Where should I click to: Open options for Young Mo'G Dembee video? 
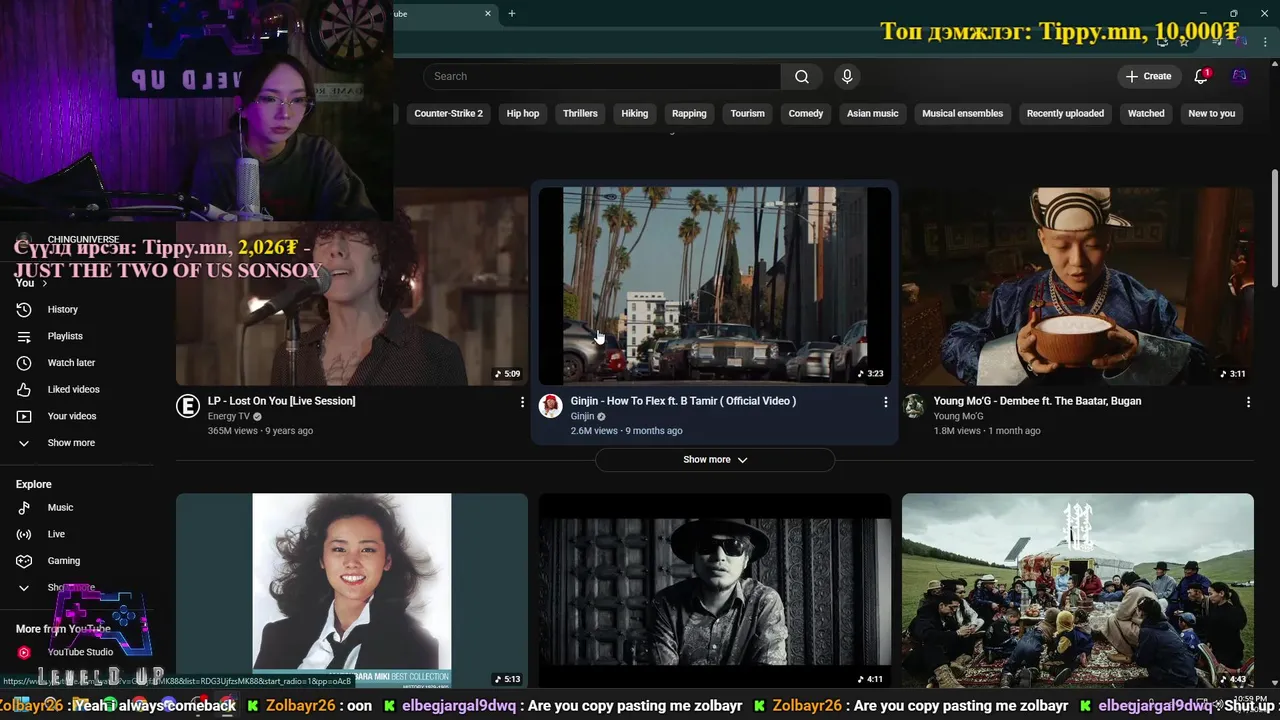click(x=1248, y=402)
